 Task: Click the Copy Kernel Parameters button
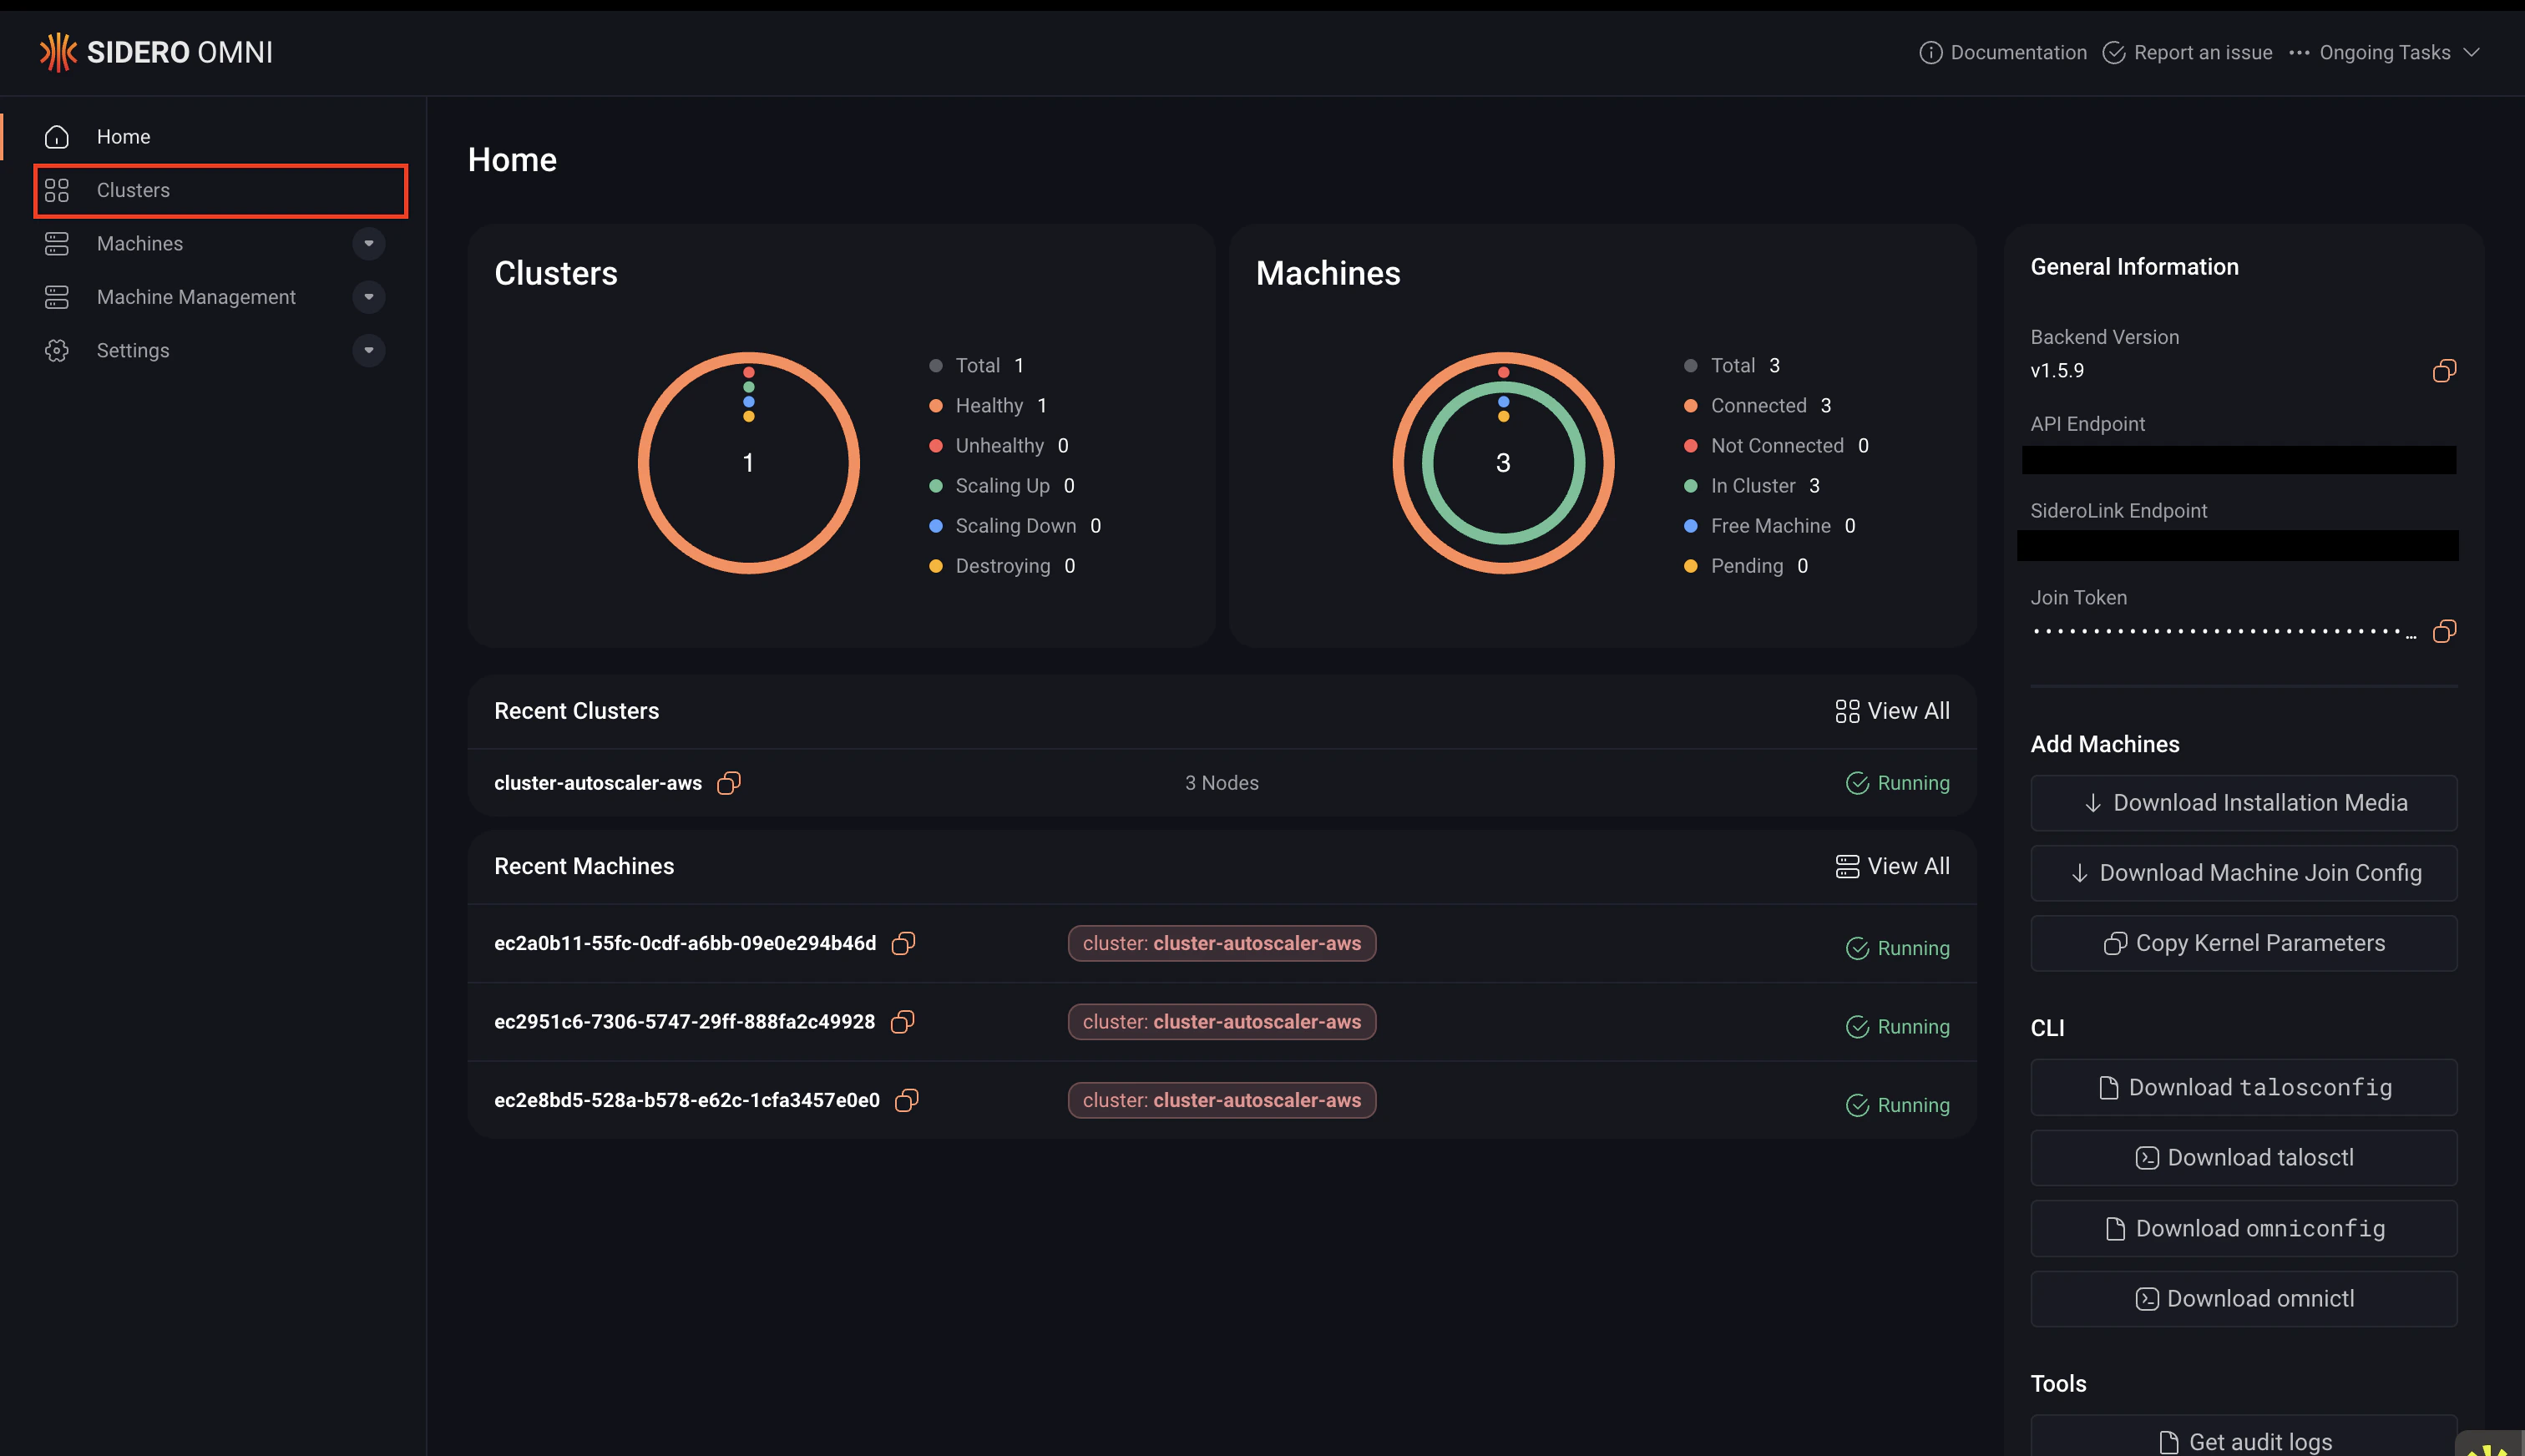pyautogui.click(x=2243, y=943)
